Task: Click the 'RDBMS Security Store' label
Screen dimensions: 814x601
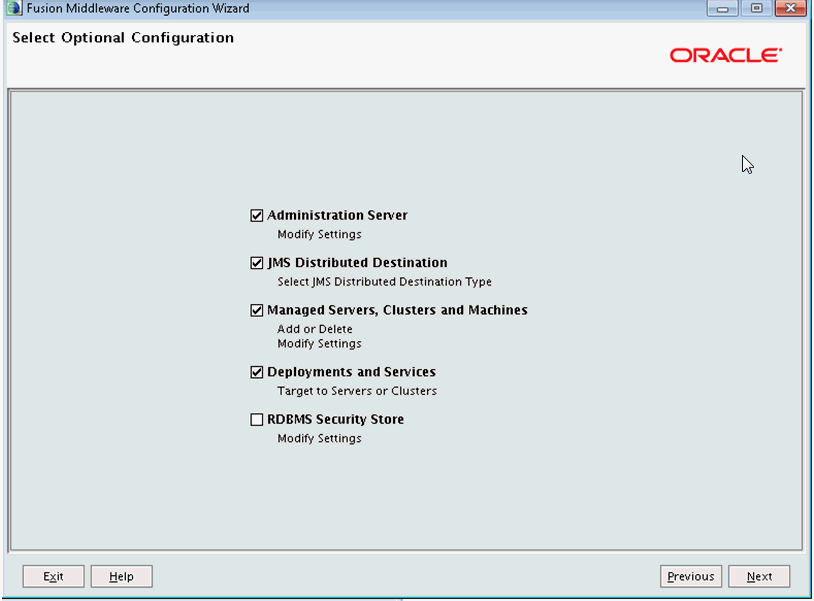Action: [x=335, y=419]
